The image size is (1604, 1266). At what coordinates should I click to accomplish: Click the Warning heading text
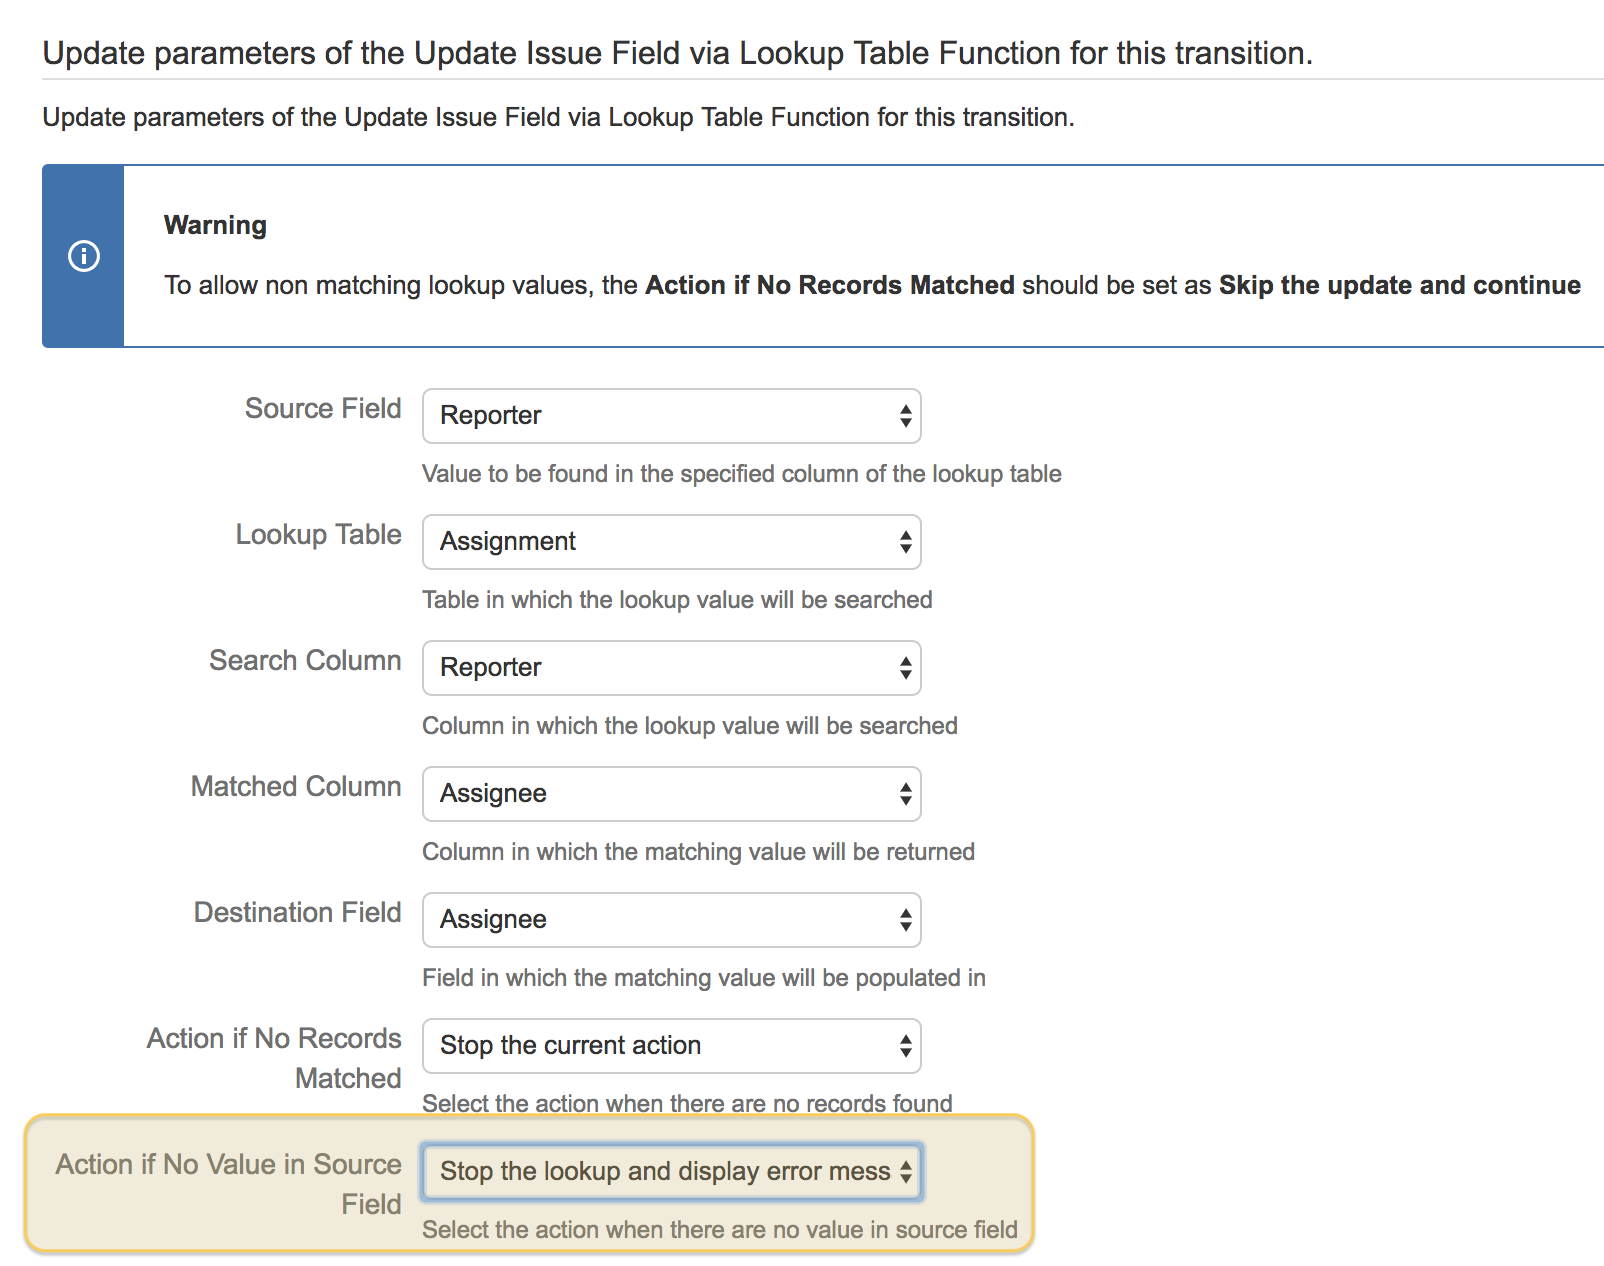214,224
